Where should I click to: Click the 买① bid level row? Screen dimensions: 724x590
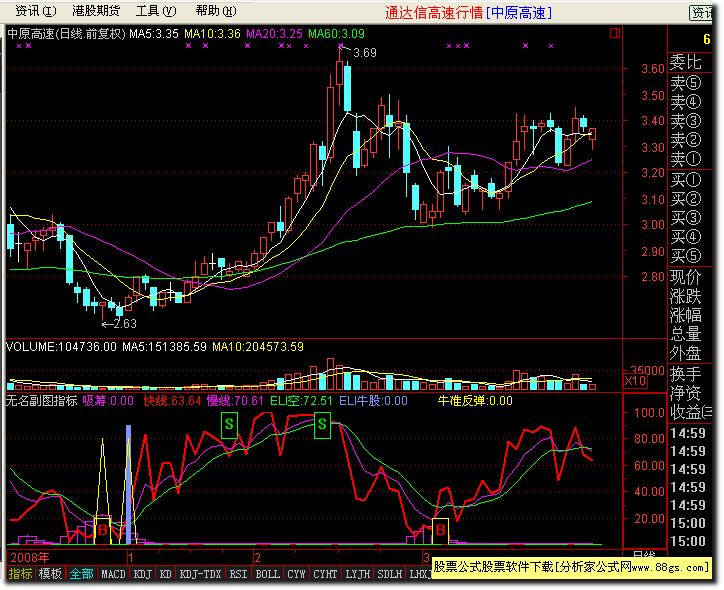686,180
